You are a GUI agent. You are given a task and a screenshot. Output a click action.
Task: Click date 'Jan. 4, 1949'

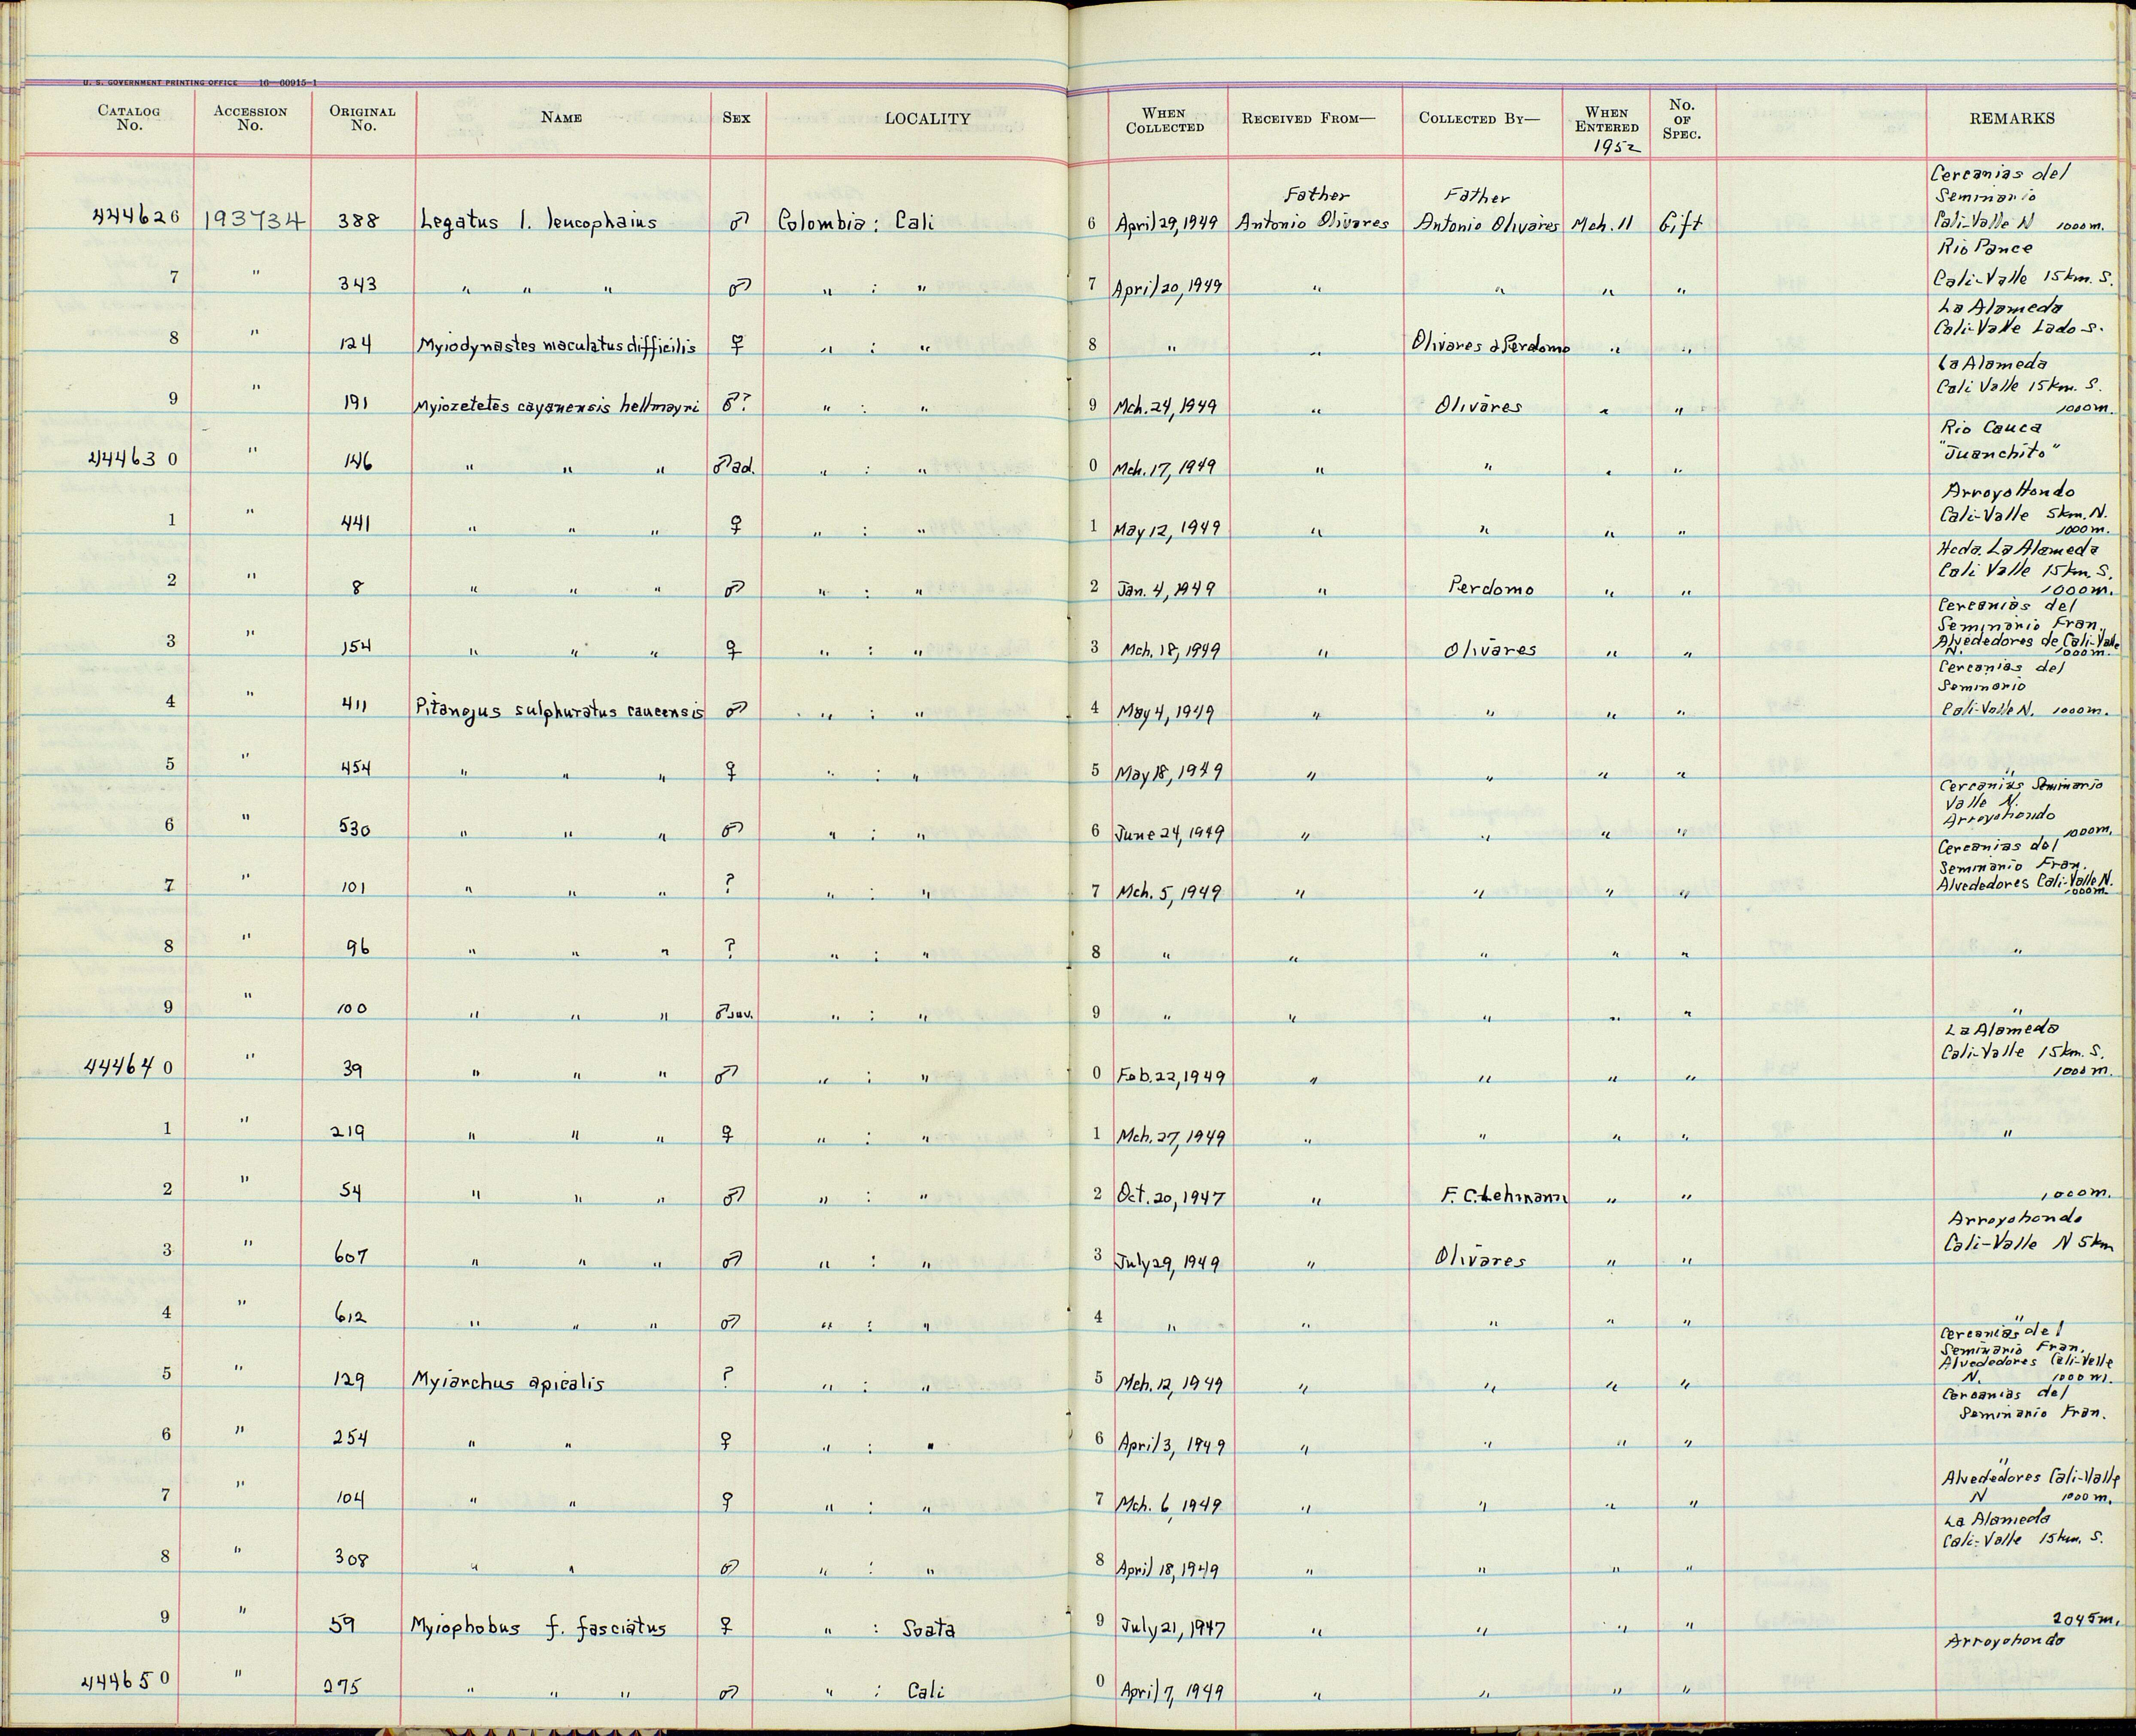(1167, 589)
